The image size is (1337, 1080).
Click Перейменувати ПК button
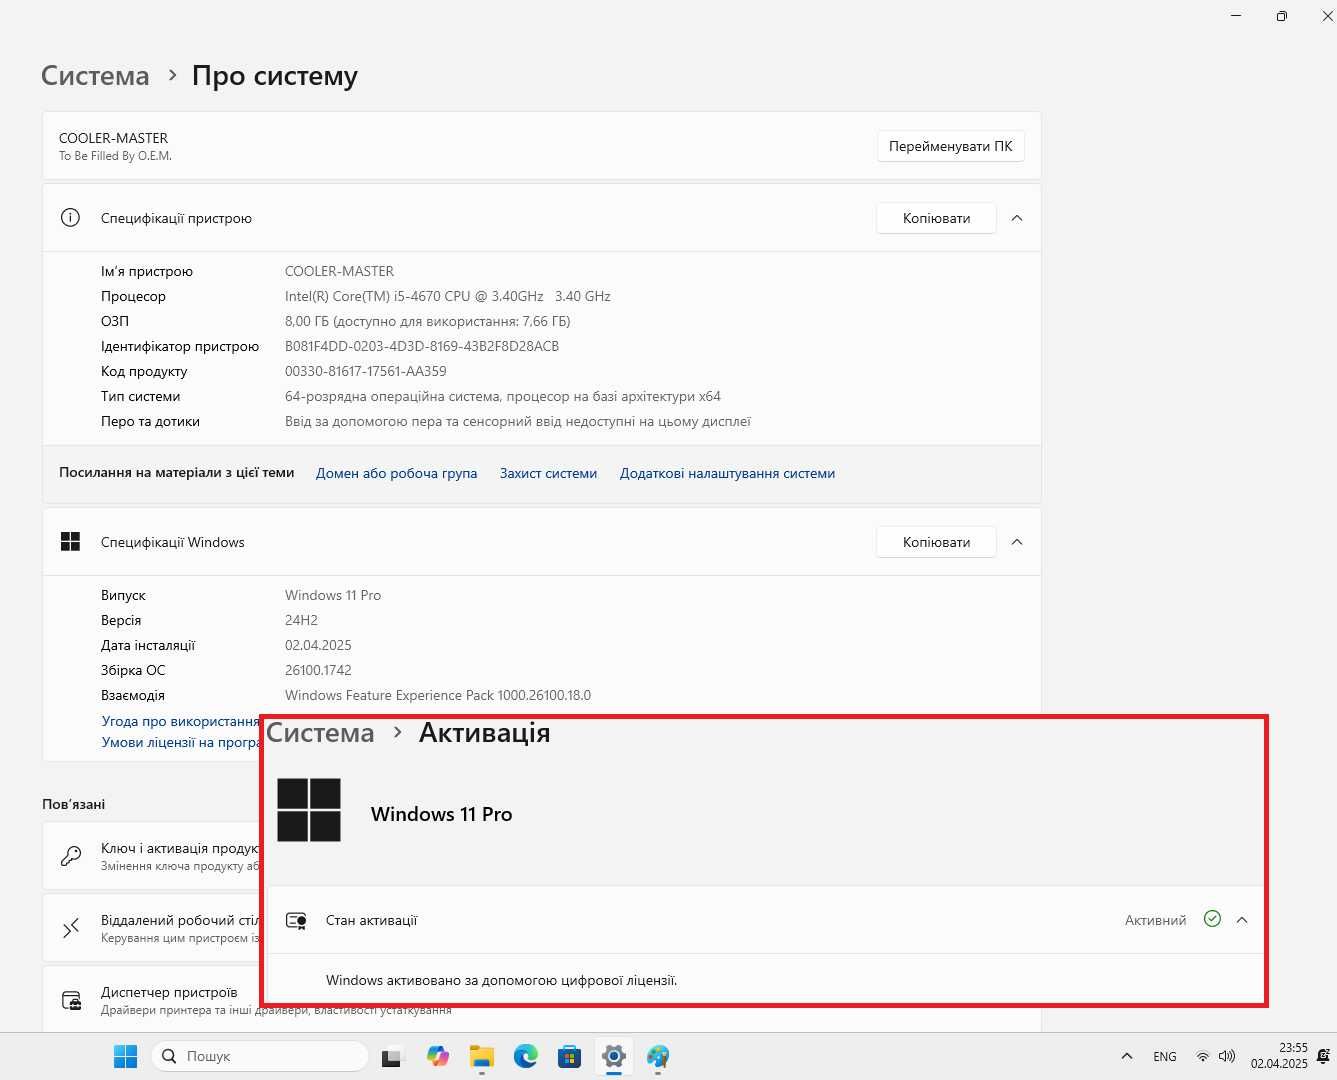(951, 146)
